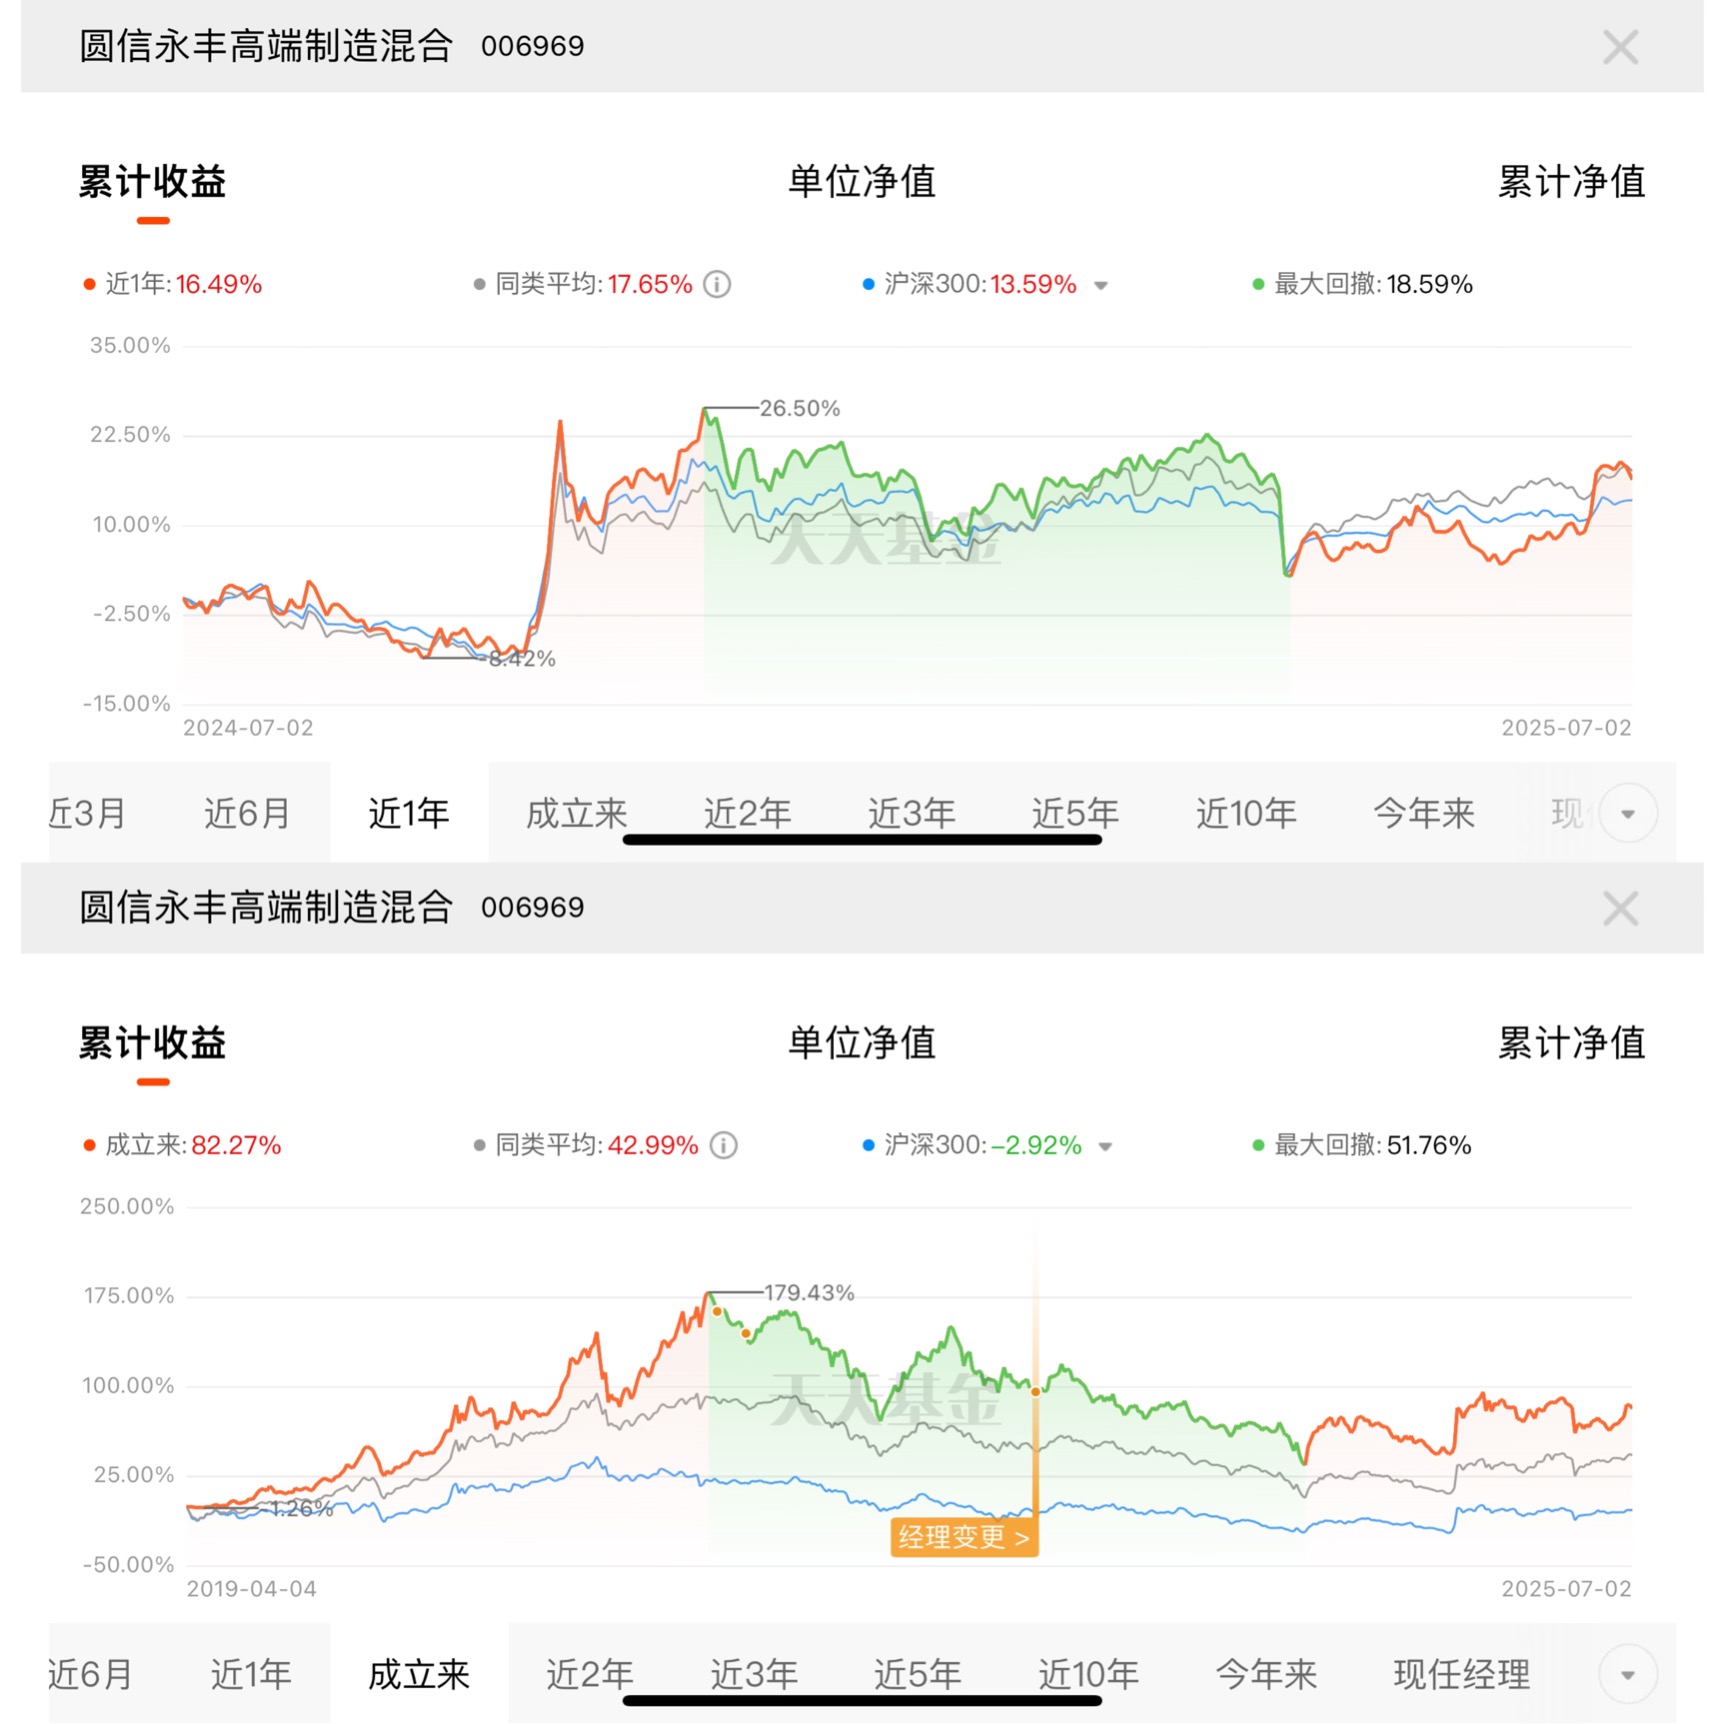Choose 今年来 period in bottom panel
The height and width of the screenshot is (1724, 1724).
click(1266, 1675)
